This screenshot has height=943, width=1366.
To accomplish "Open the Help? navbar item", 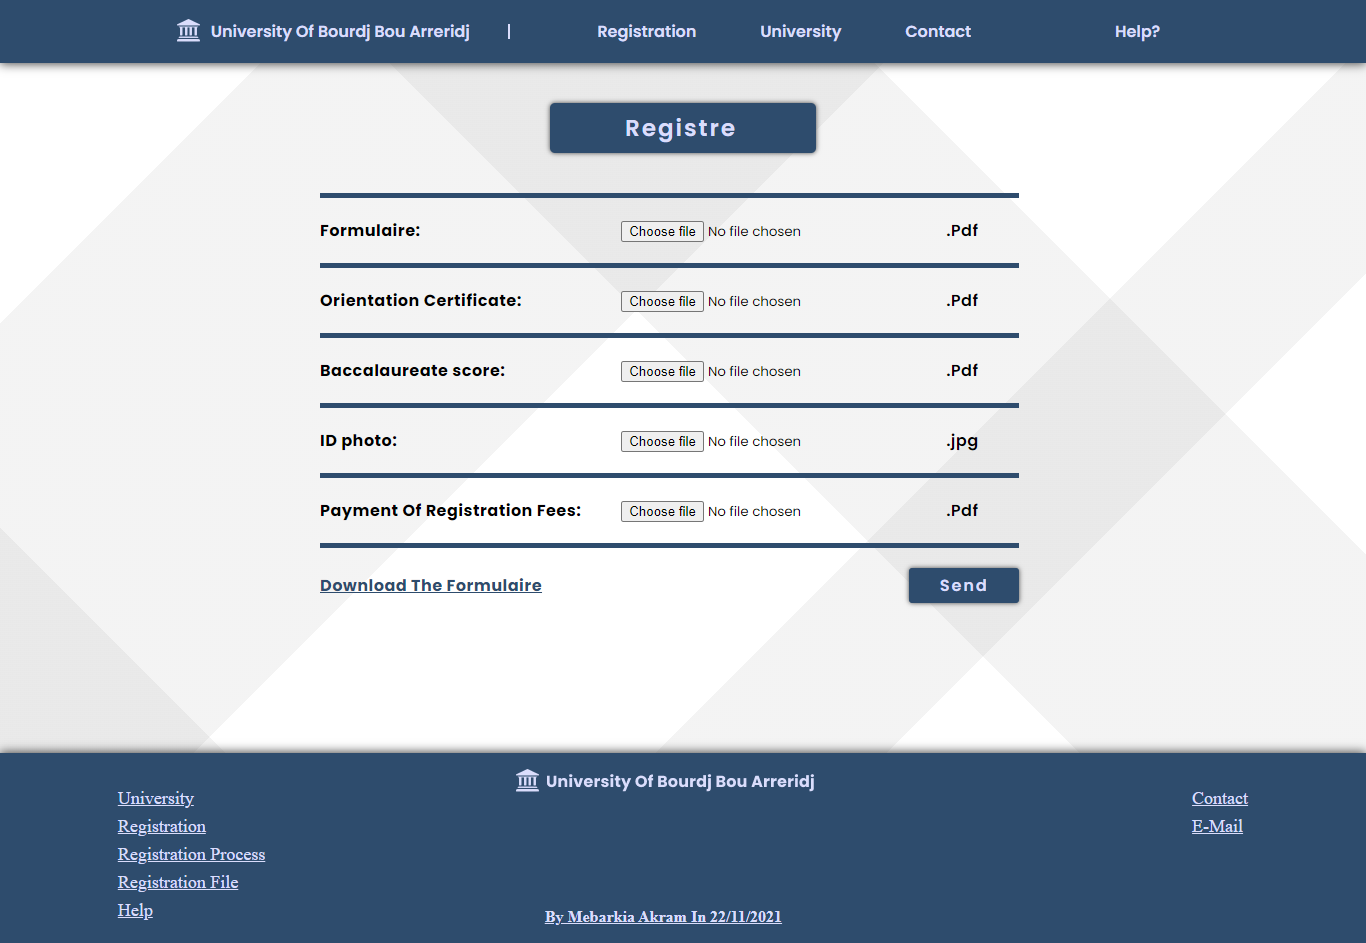I will [x=1137, y=31].
